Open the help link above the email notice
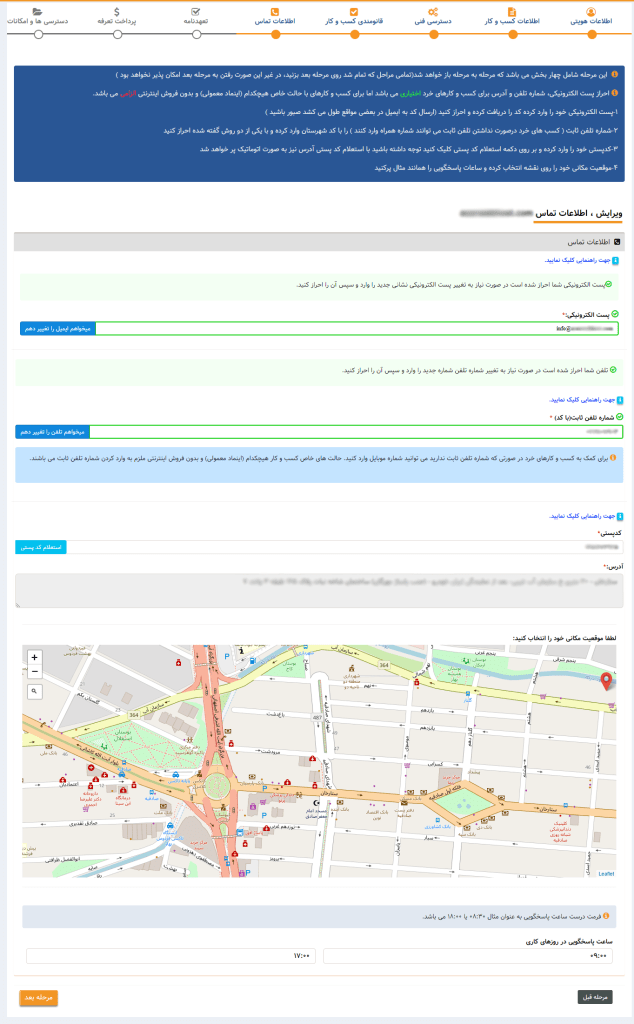 click(578, 261)
